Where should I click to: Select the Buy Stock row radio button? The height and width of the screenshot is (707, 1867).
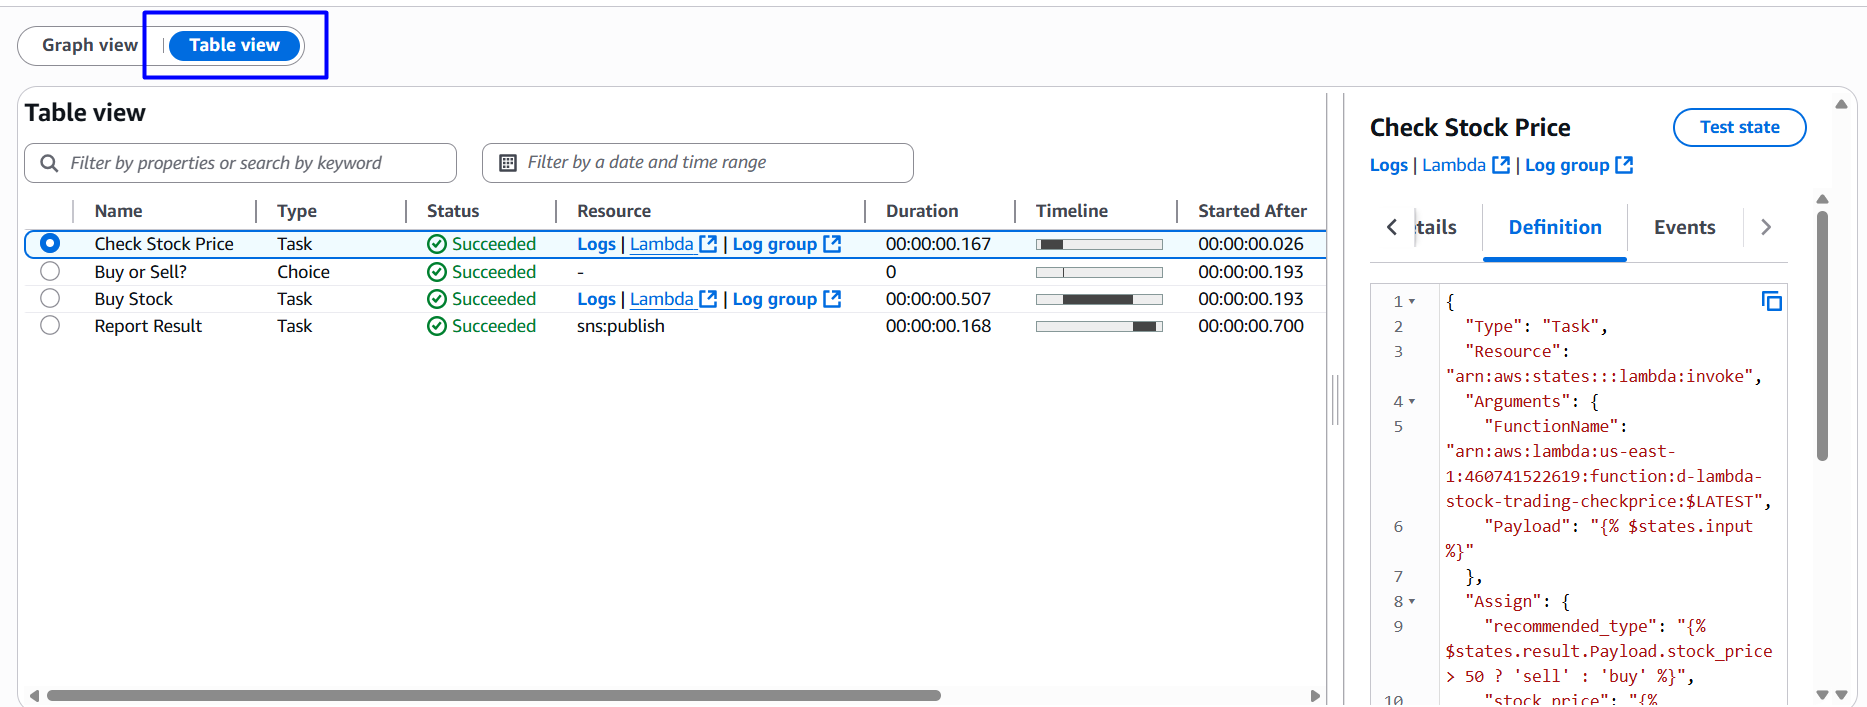click(50, 298)
